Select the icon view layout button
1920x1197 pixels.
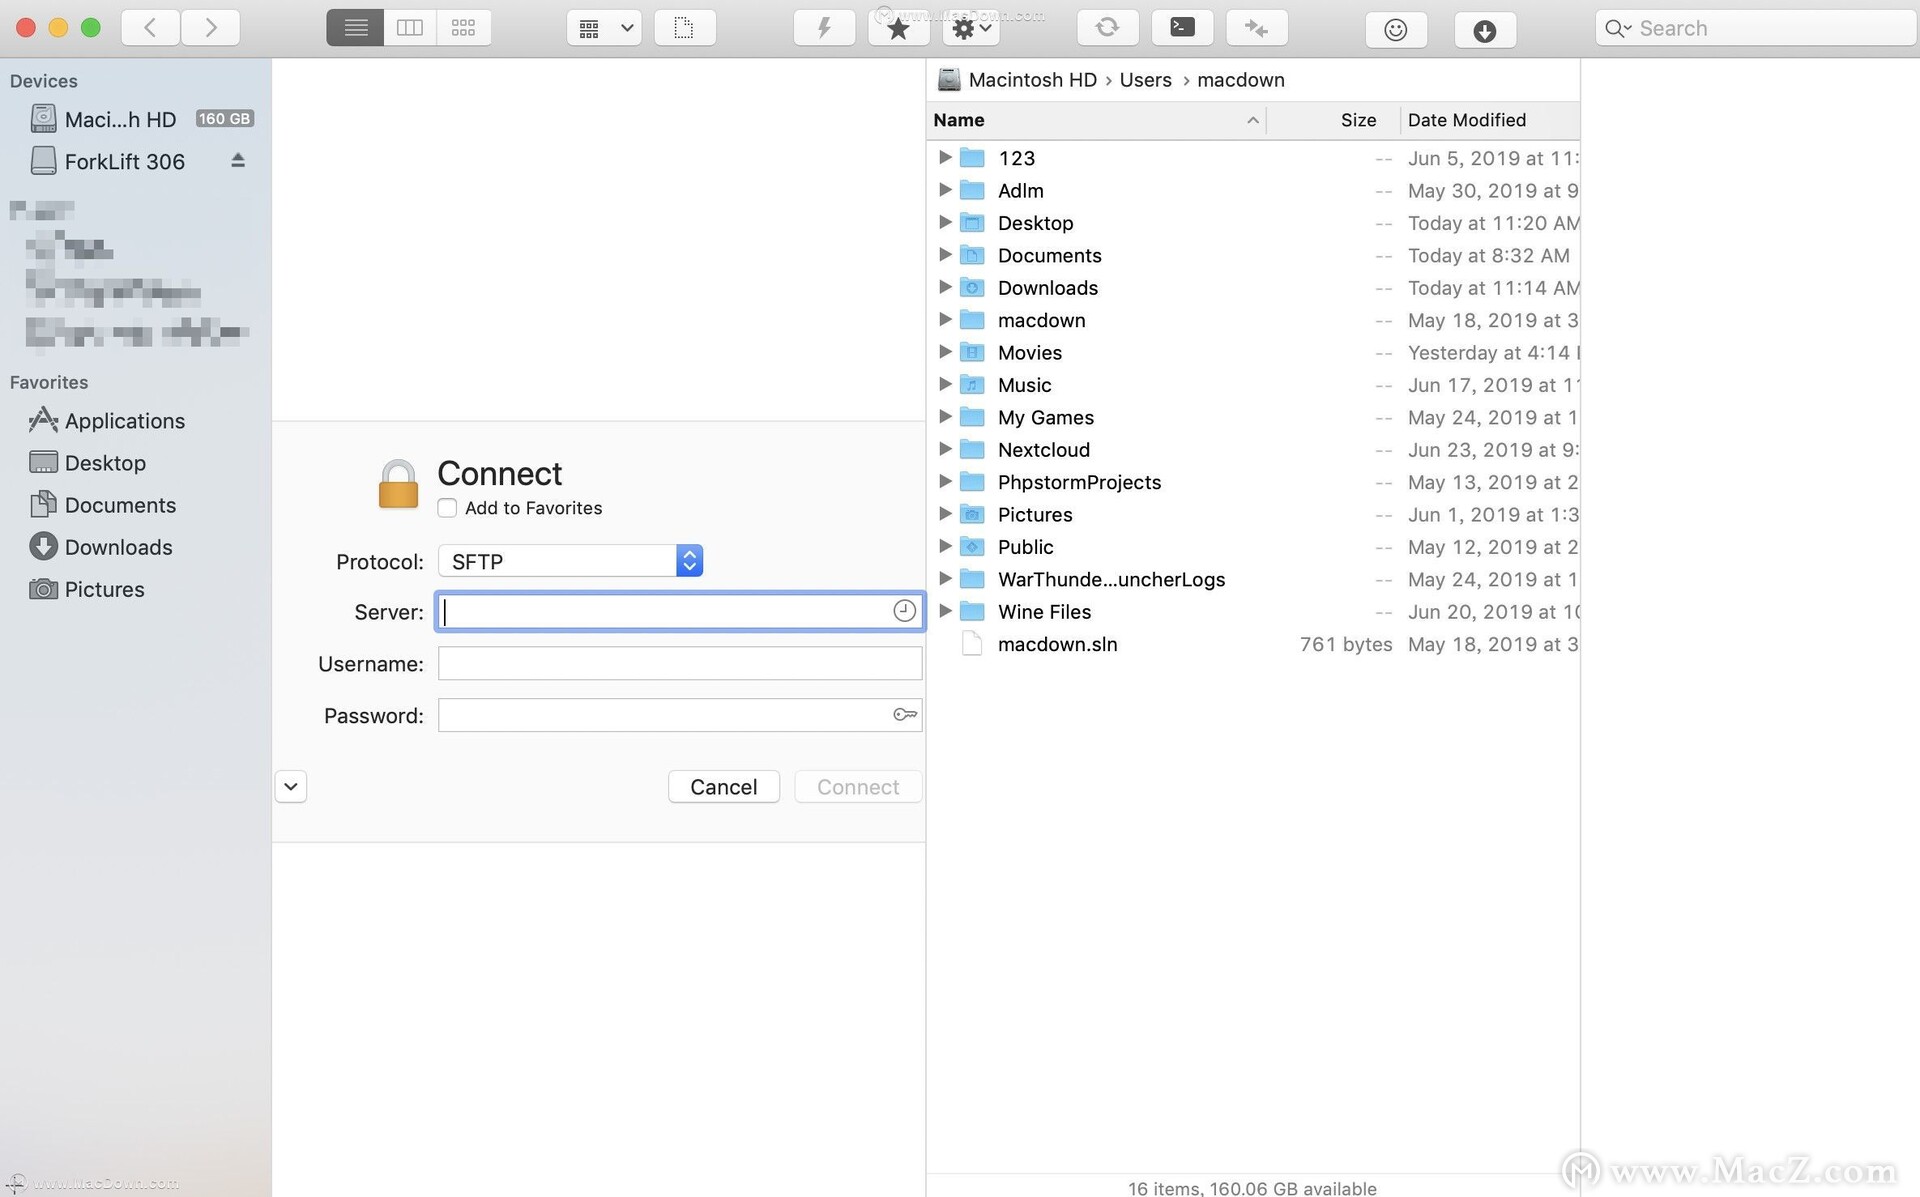[x=463, y=28]
